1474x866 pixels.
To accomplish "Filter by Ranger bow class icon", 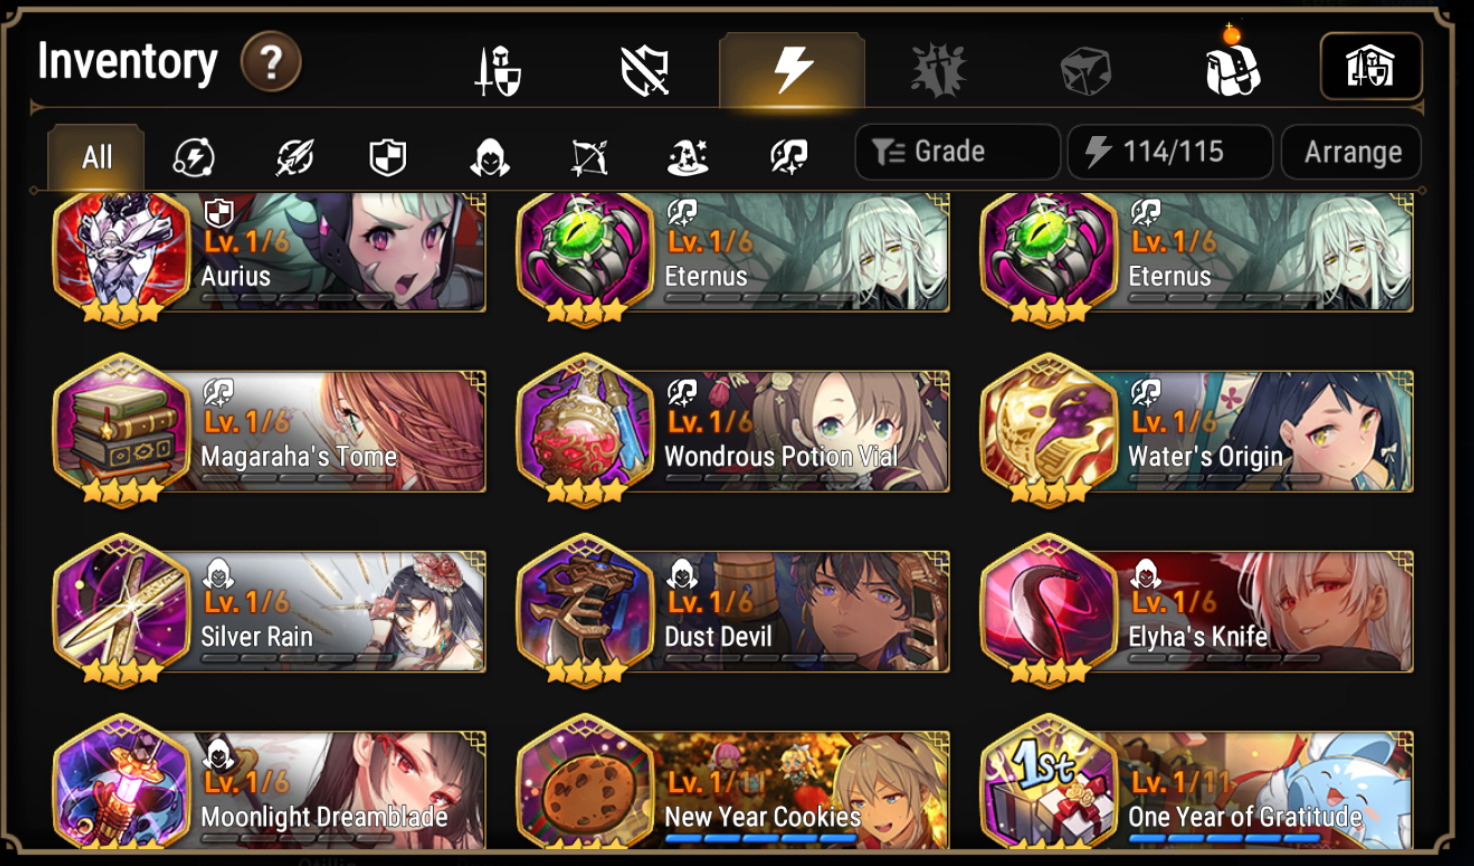I will pyautogui.click(x=589, y=157).
